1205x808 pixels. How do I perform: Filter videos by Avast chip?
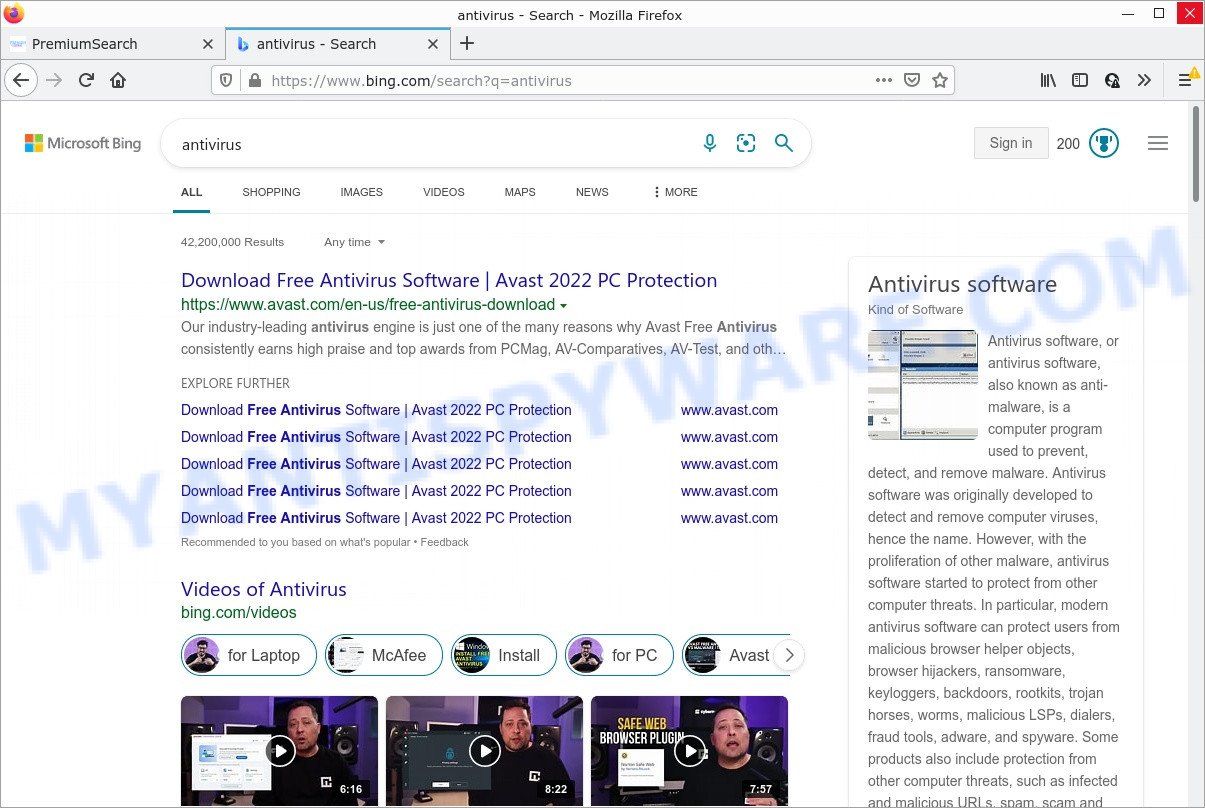point(736,655)
